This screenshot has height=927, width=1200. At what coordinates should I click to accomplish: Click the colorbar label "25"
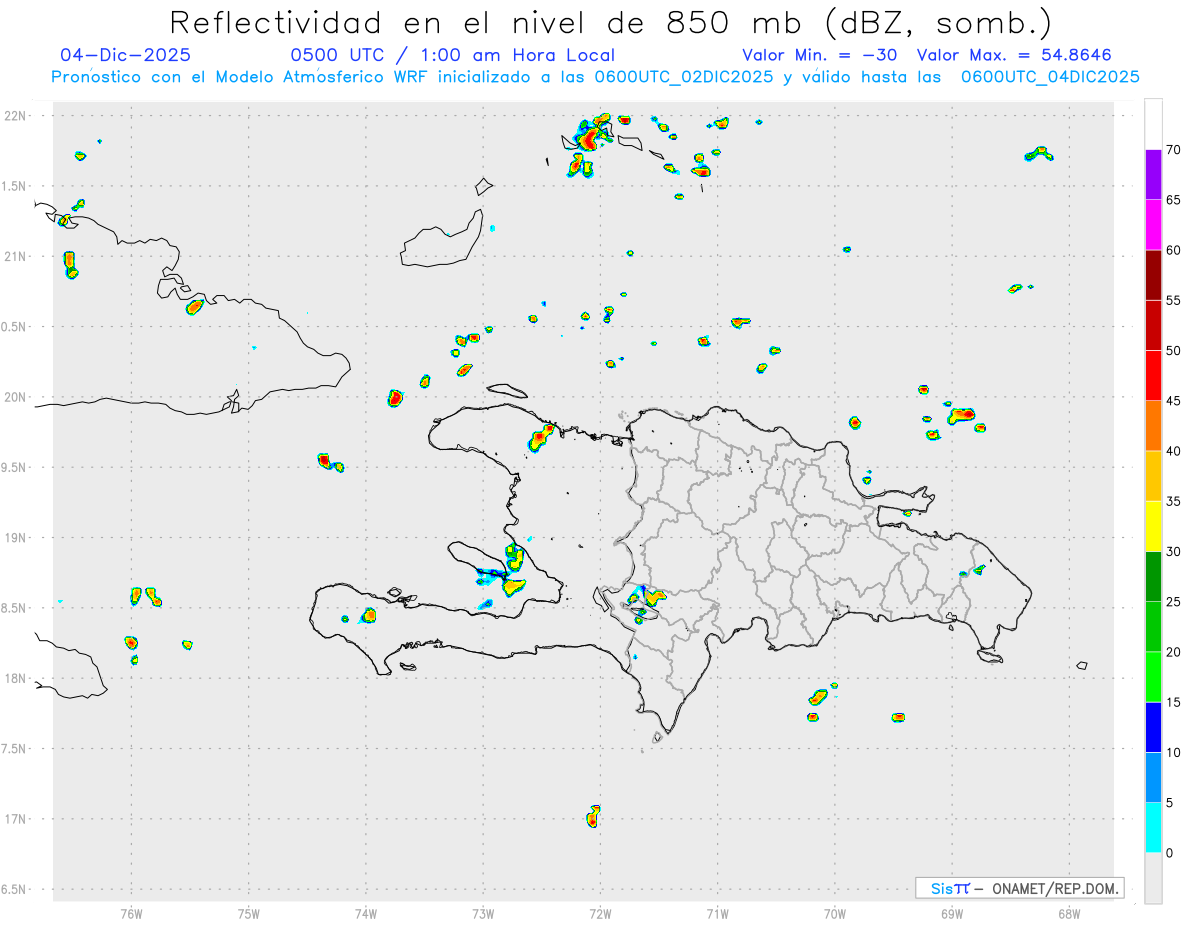pyautogui.click(x=1174, y=601)
